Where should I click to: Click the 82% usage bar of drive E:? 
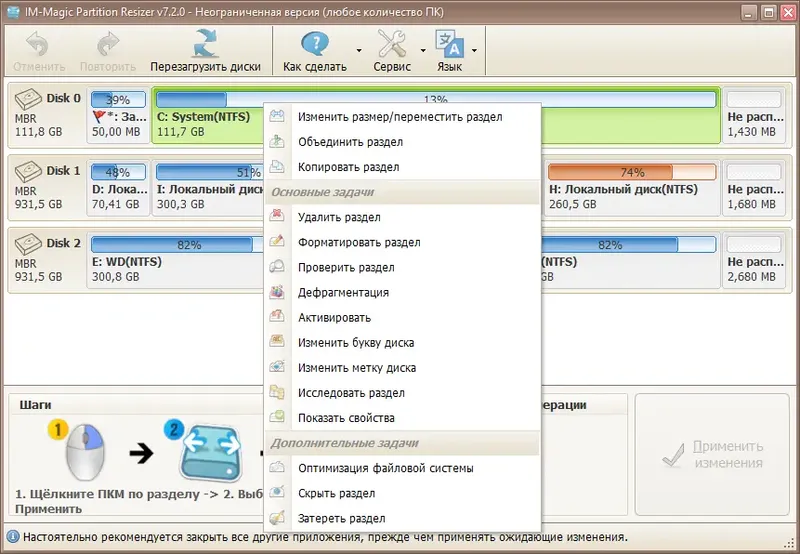pos(177,245)
